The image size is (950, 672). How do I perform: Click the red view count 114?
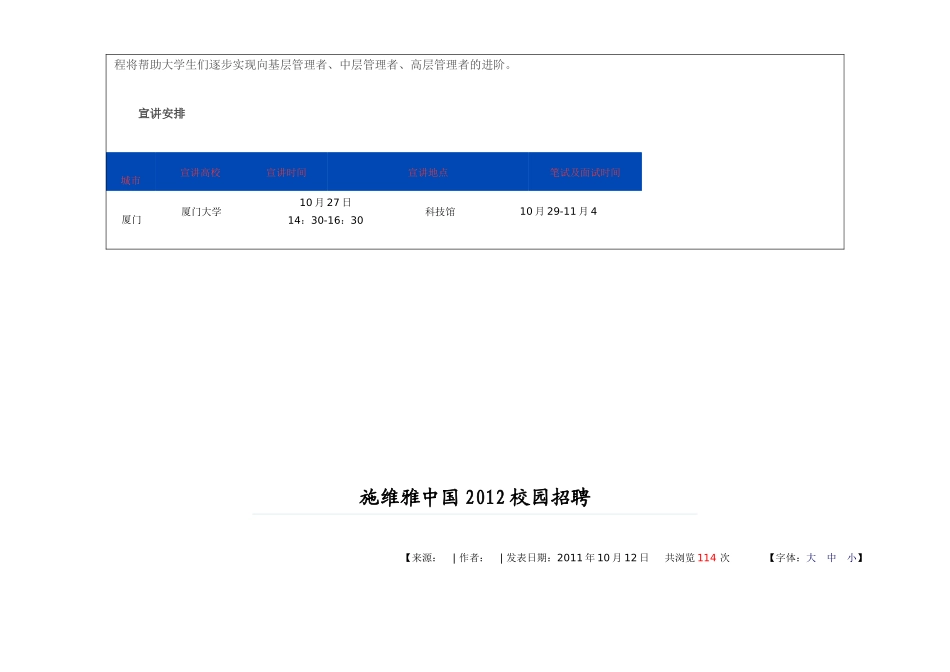click(x=706, y=557)
